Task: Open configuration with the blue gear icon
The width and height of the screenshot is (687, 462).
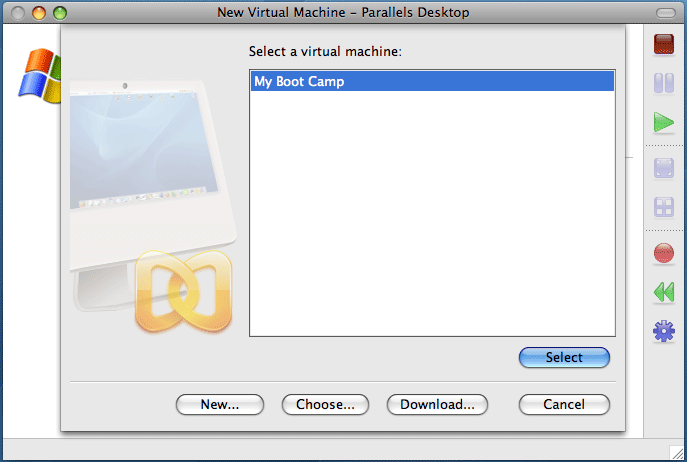Action: [x=664, y=331]
